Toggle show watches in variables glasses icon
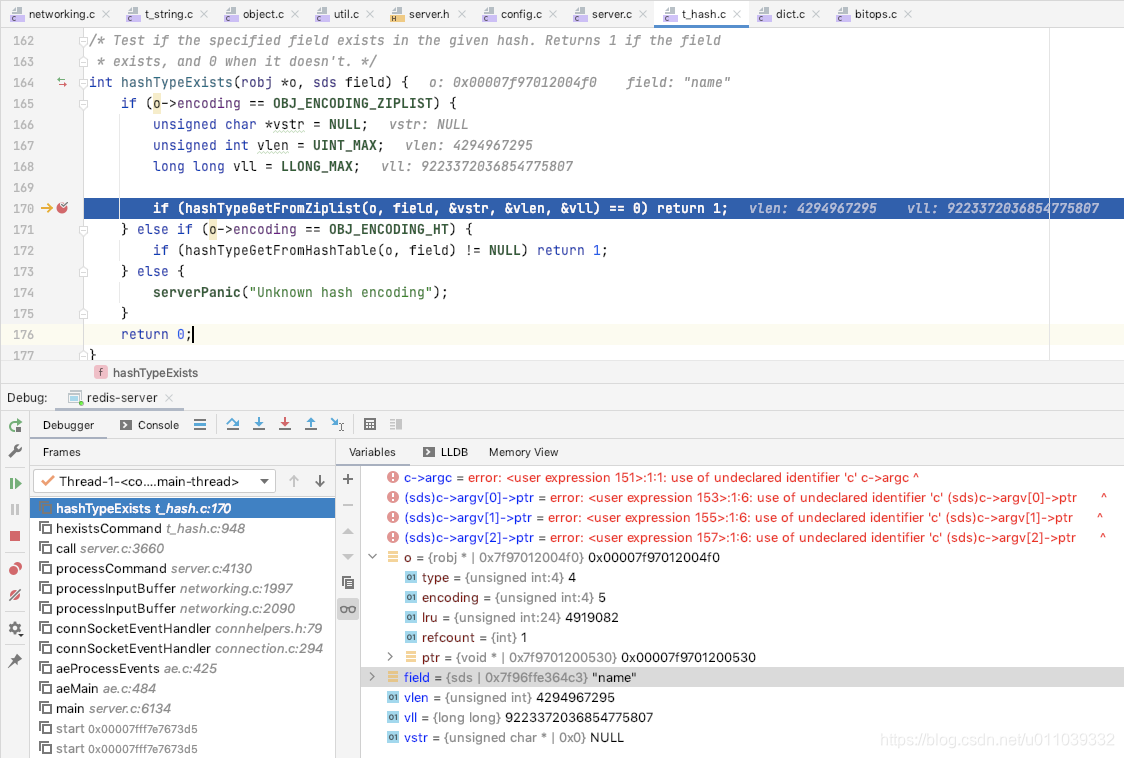 coord(348,610)
